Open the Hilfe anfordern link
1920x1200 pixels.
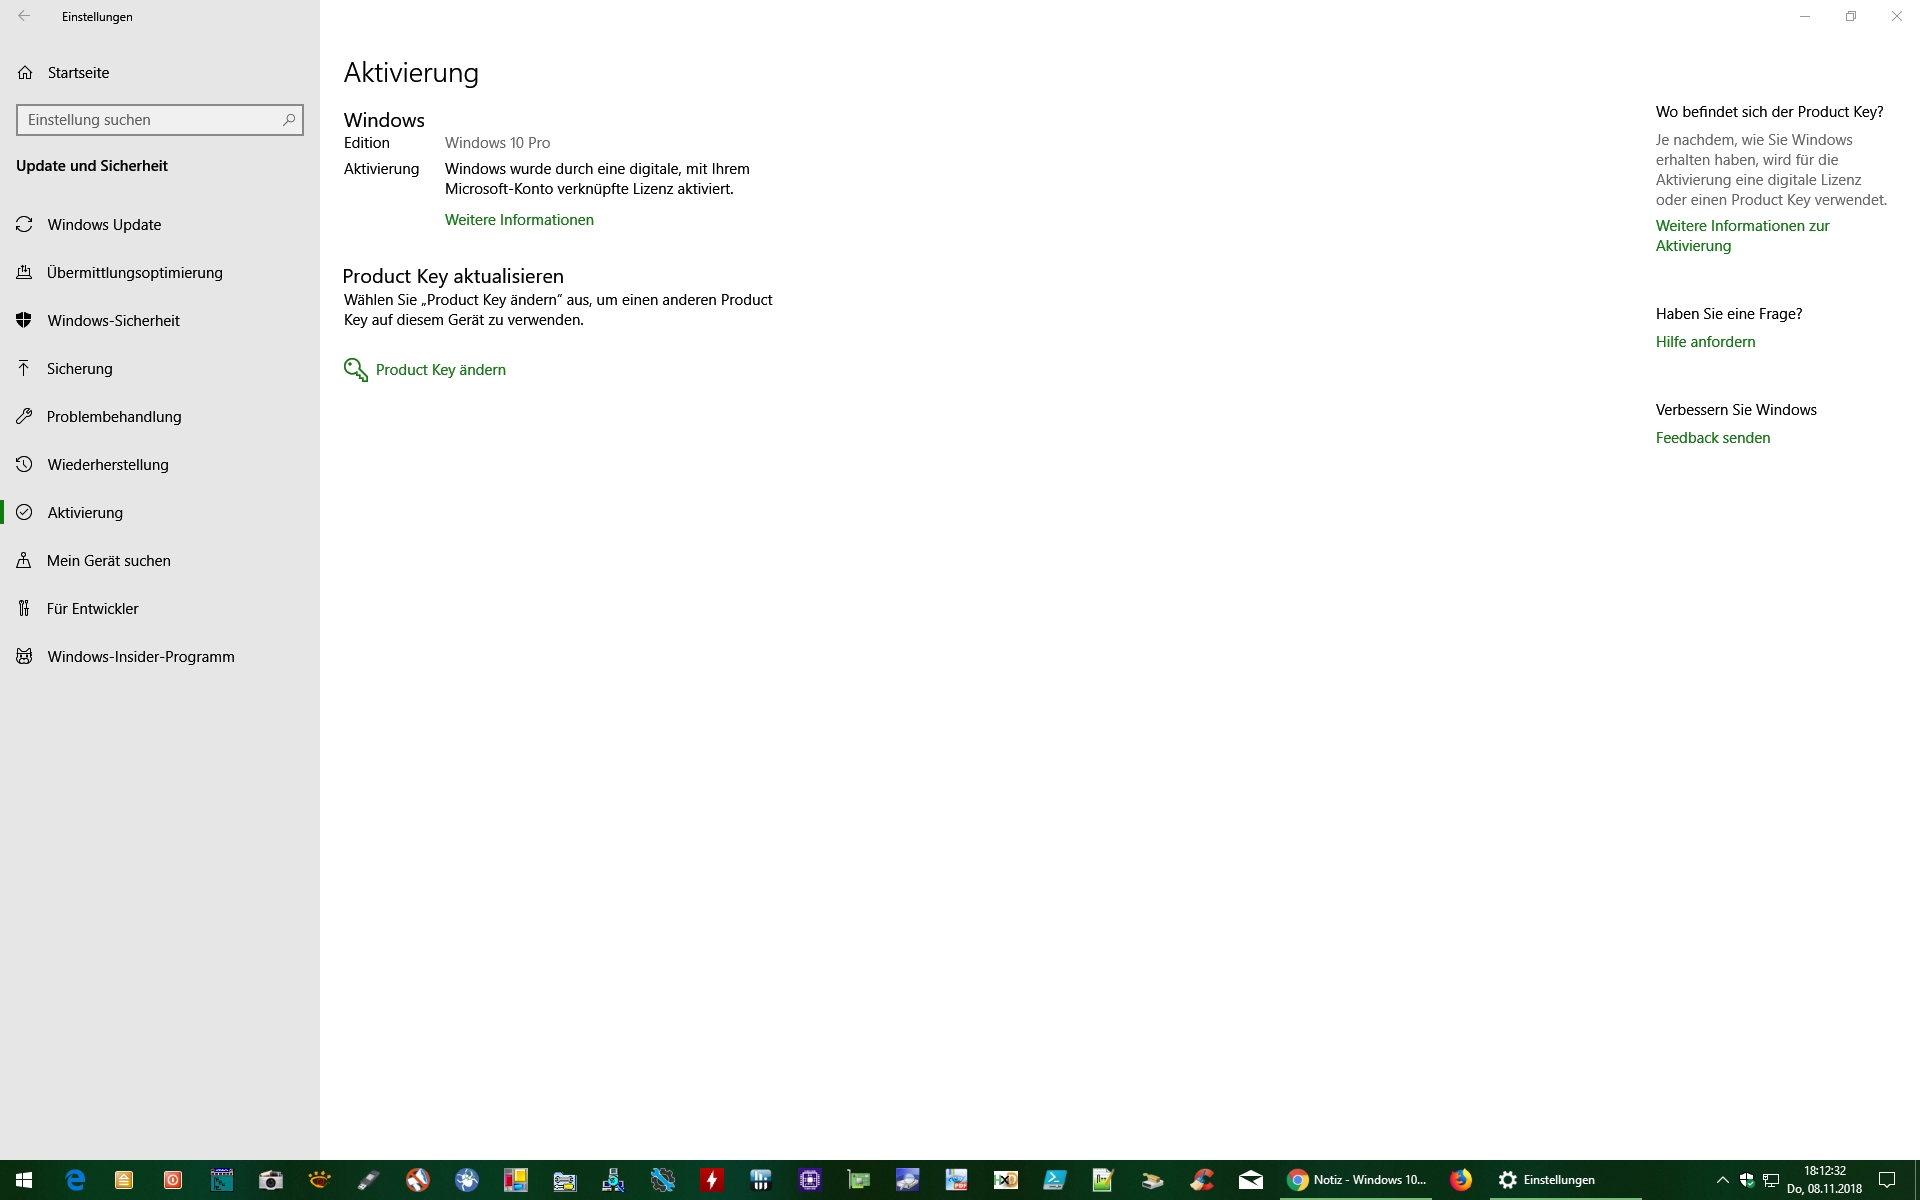coord(1705,342)
